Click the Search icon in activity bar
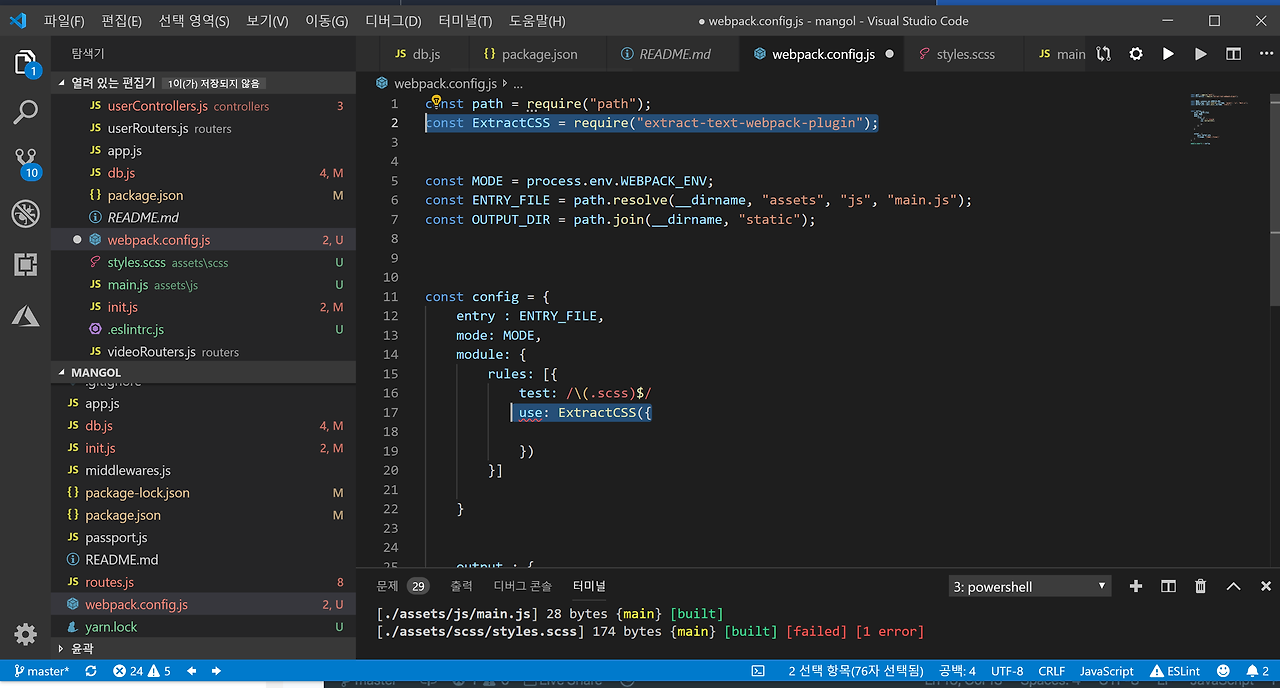 click(25, 112)
